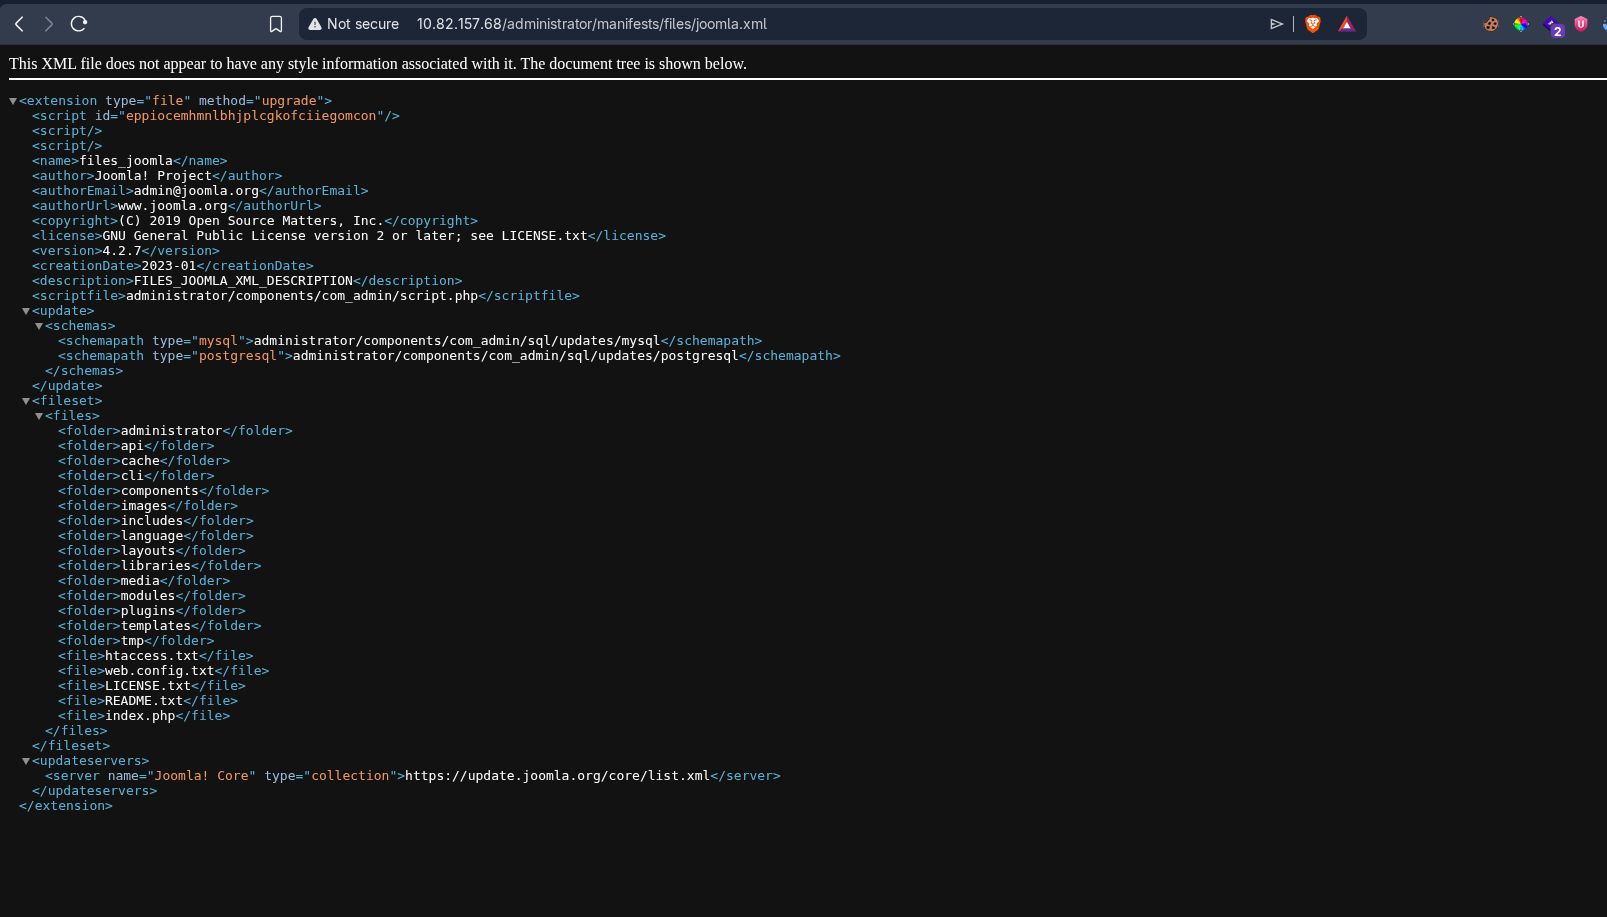Open the purple extension with badge 2

(1553, 26)
